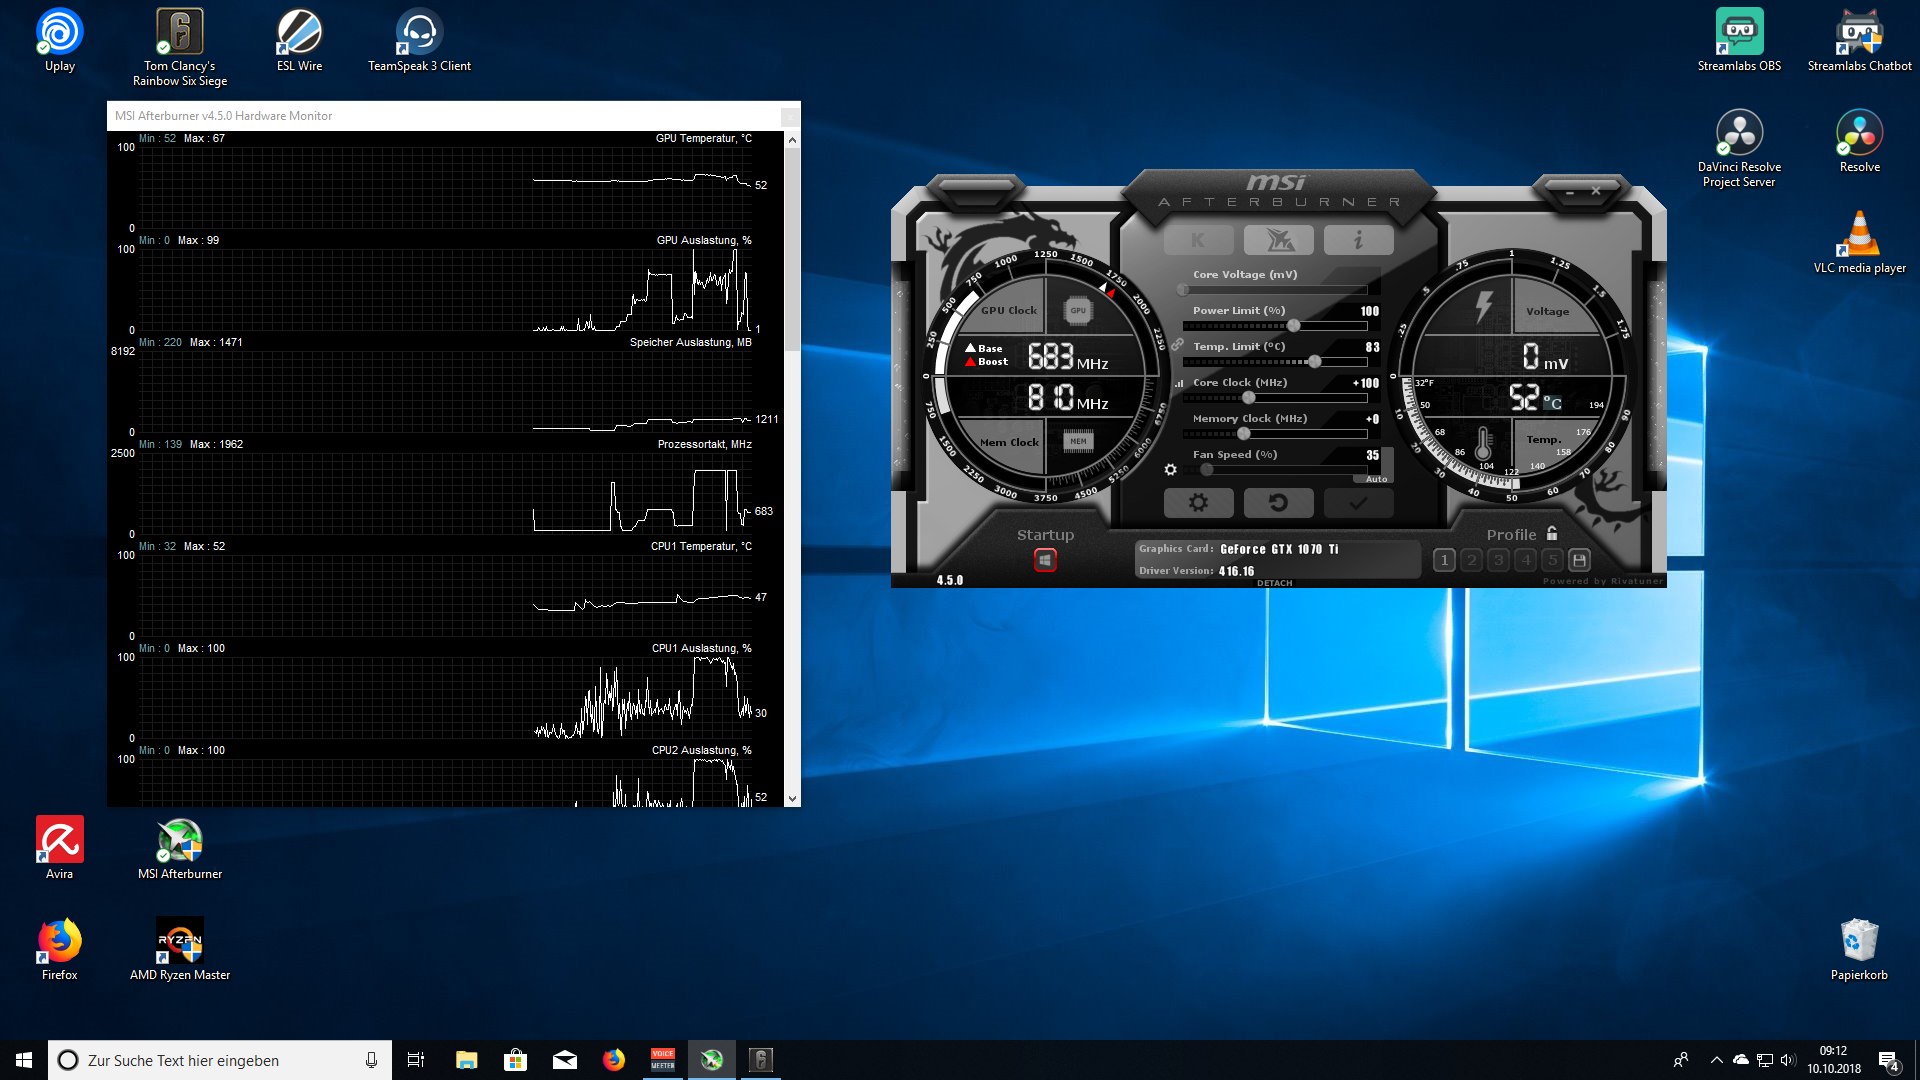Reset settings with the revert arrow button
This screenshot has height=1080, width=1920.
pyautogui.click(x=1278, y=503)
